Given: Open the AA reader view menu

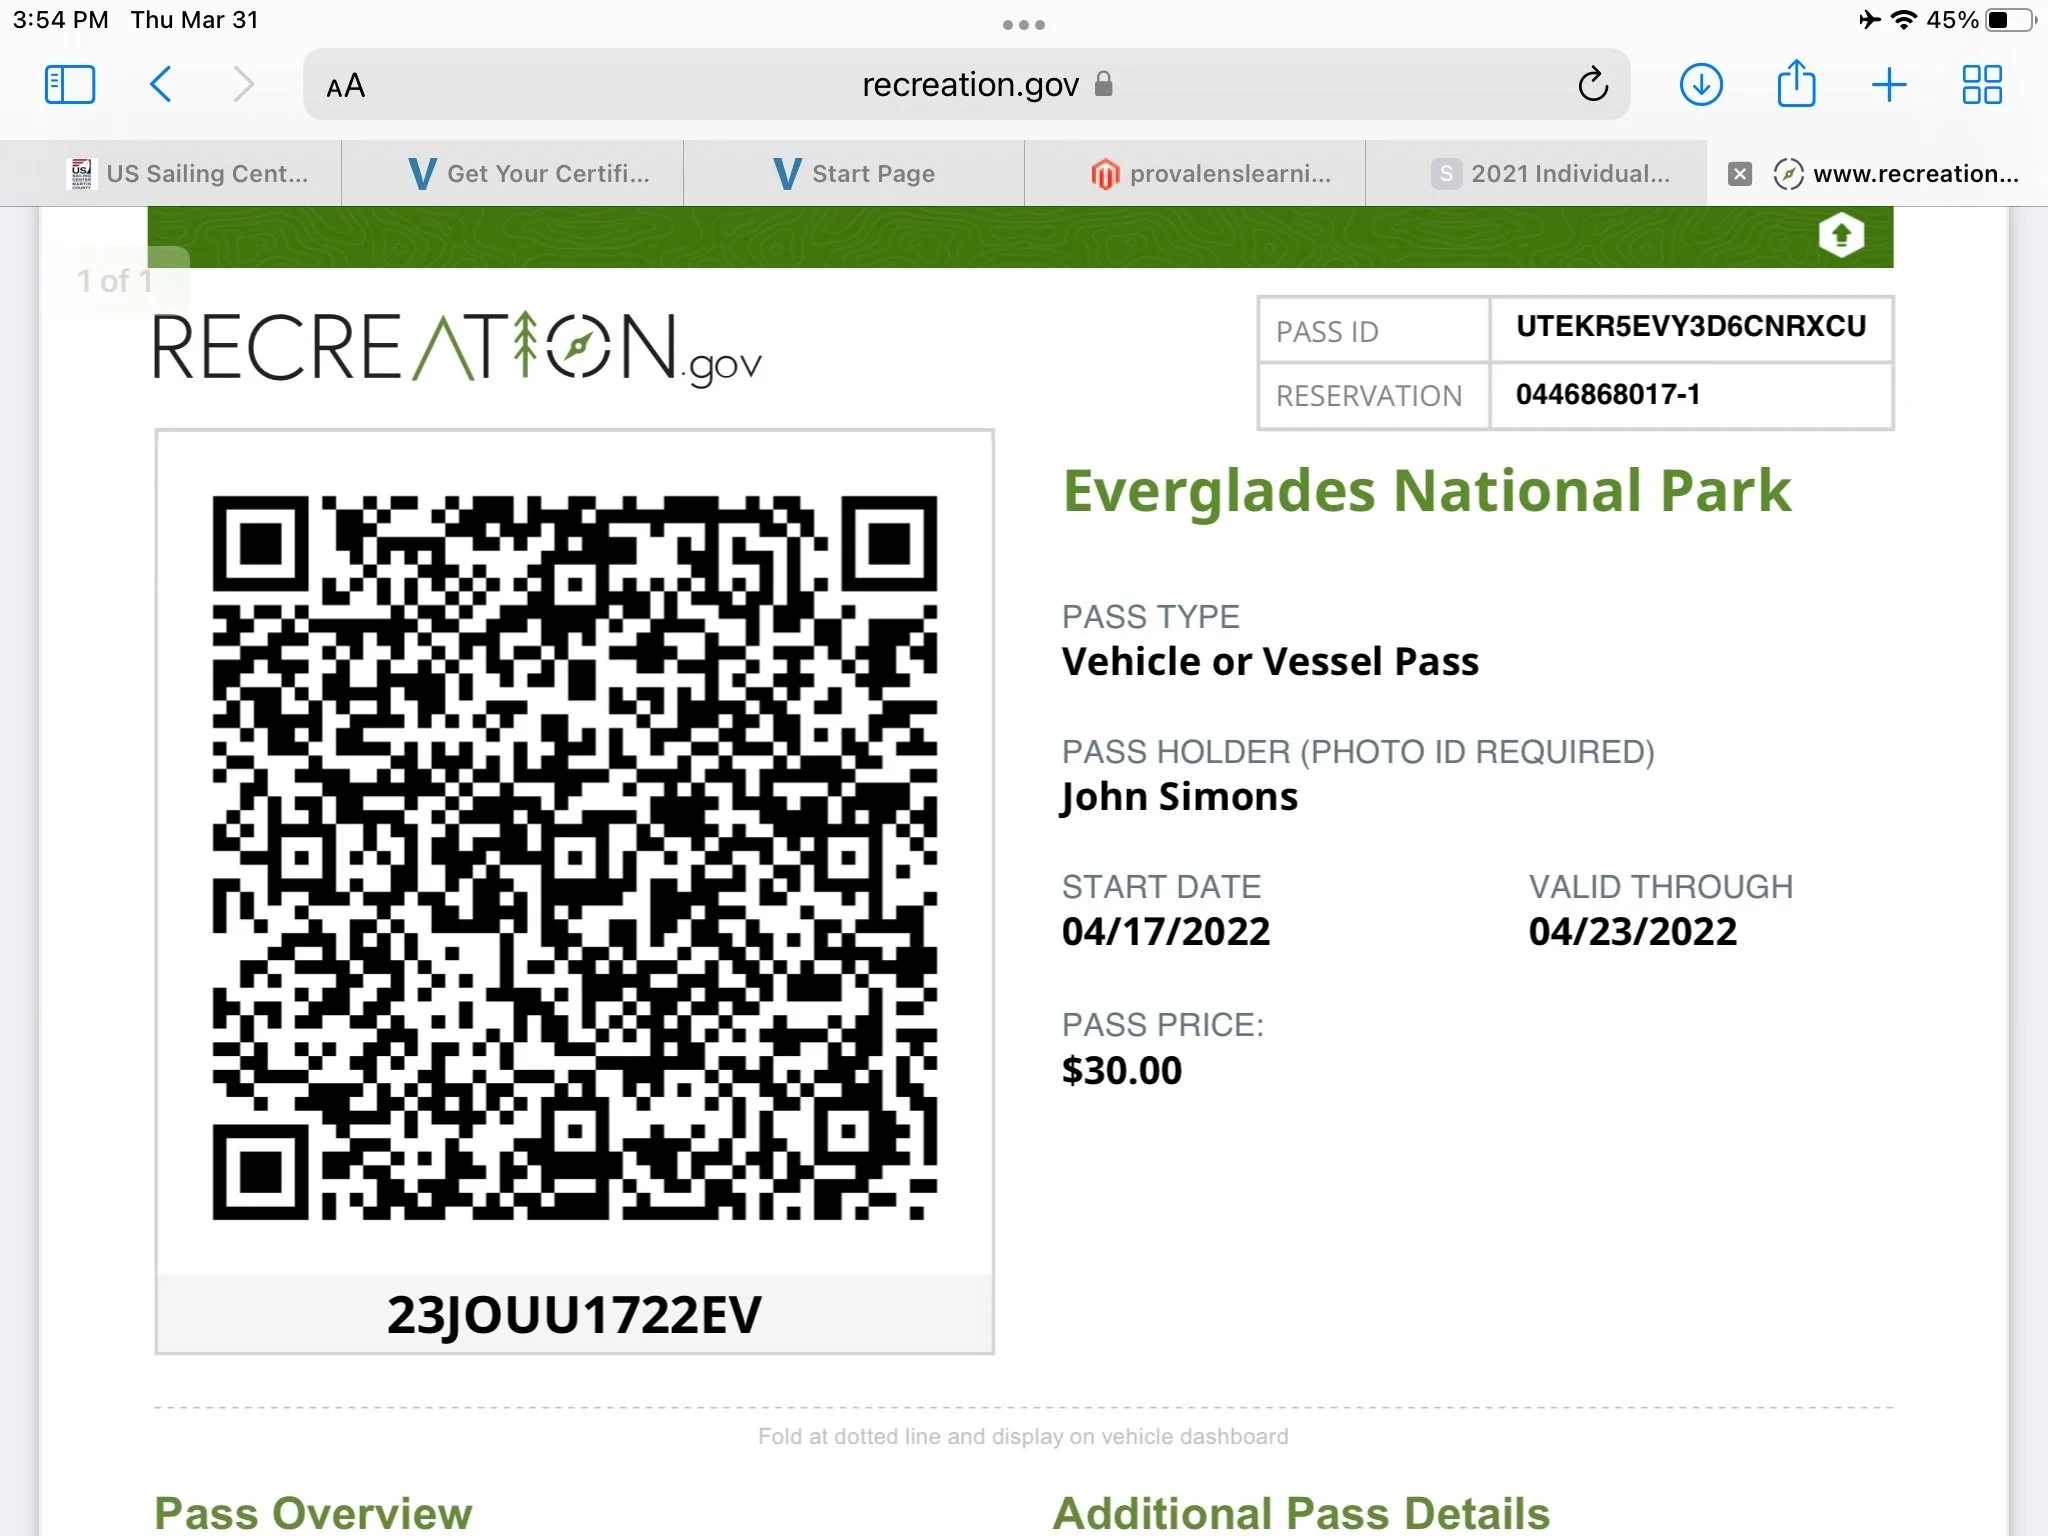Looking at the screenshot, I should 346,87.
